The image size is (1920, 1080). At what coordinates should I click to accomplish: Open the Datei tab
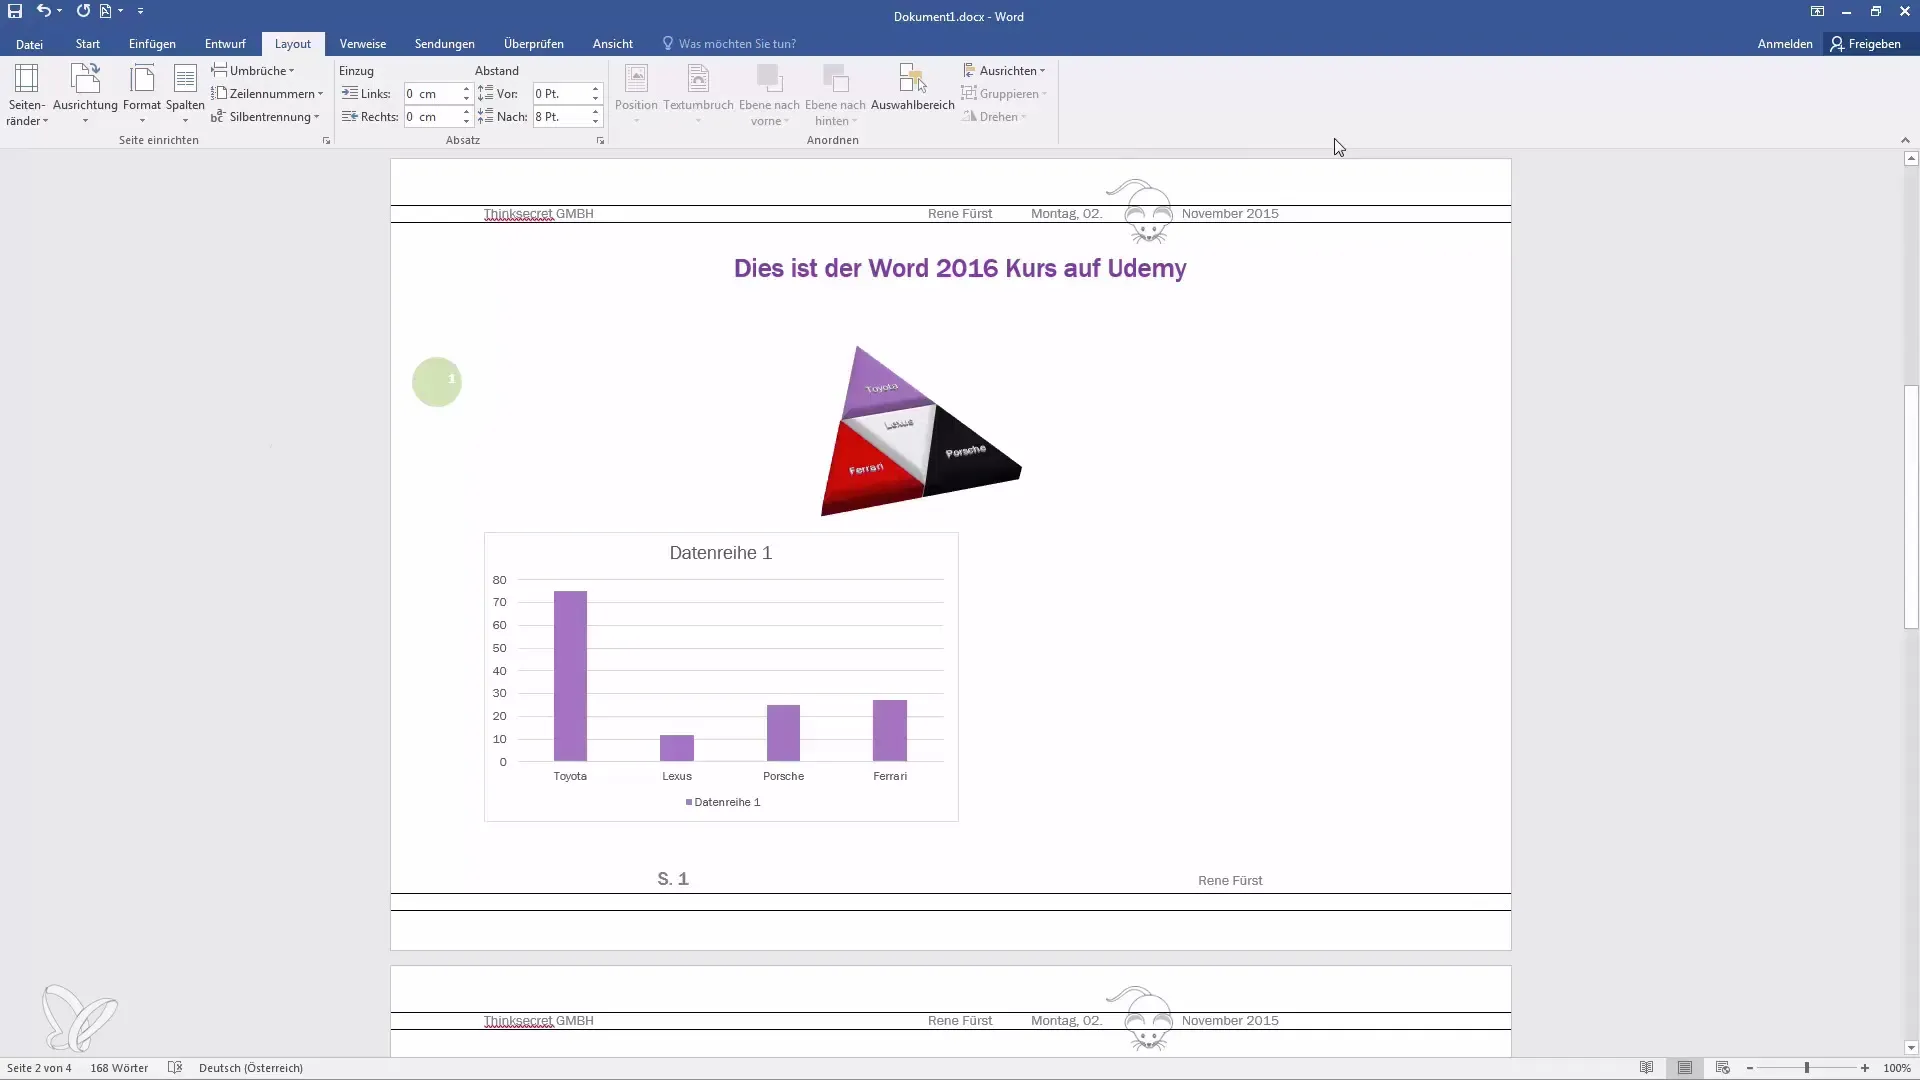pos(29,44)
